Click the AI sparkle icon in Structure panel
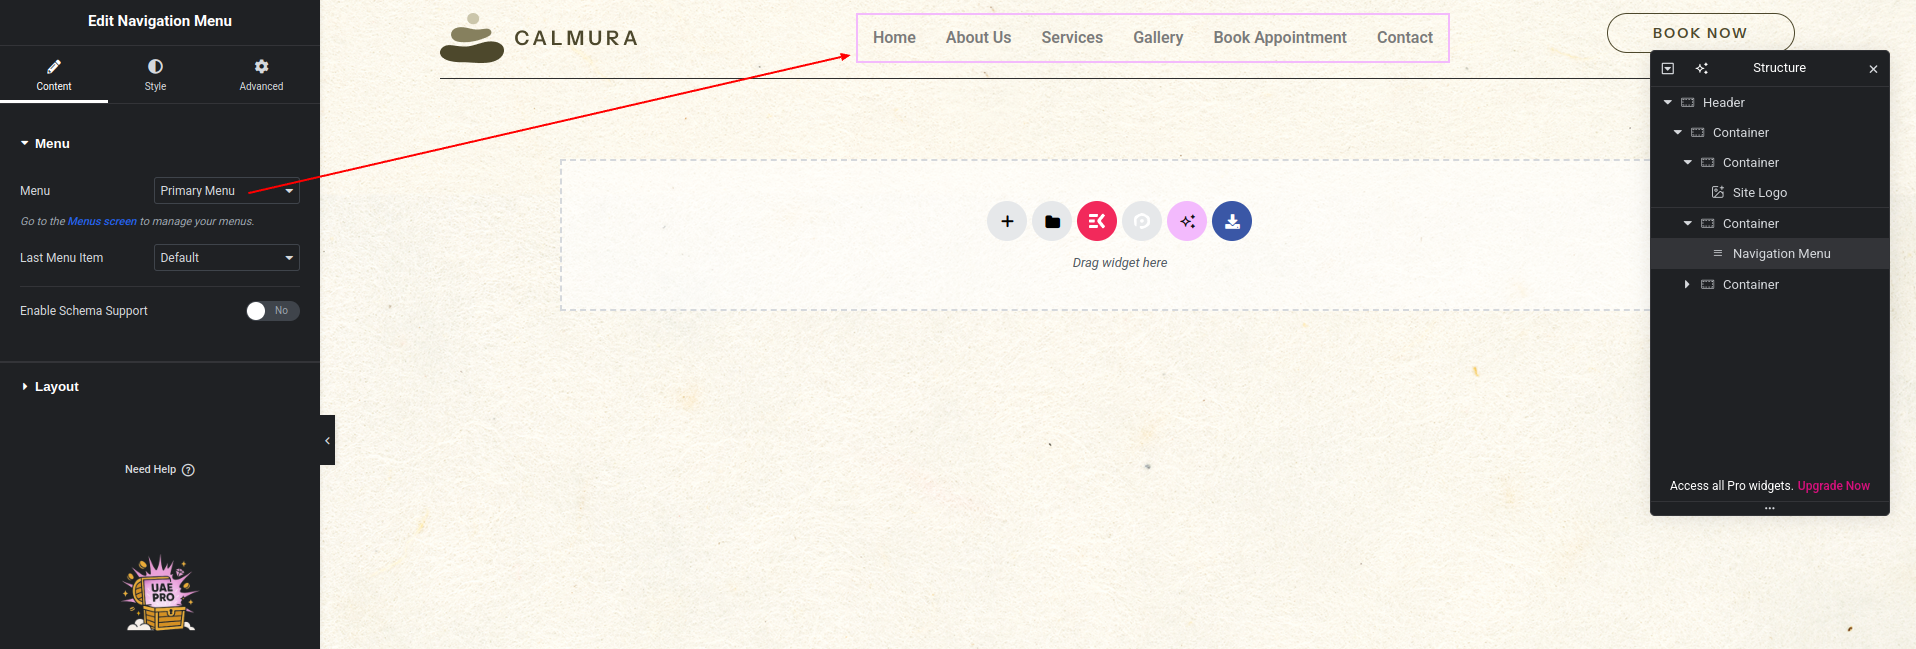The height and width of the screenshot is (649, 1916). tap(1702, 68)
